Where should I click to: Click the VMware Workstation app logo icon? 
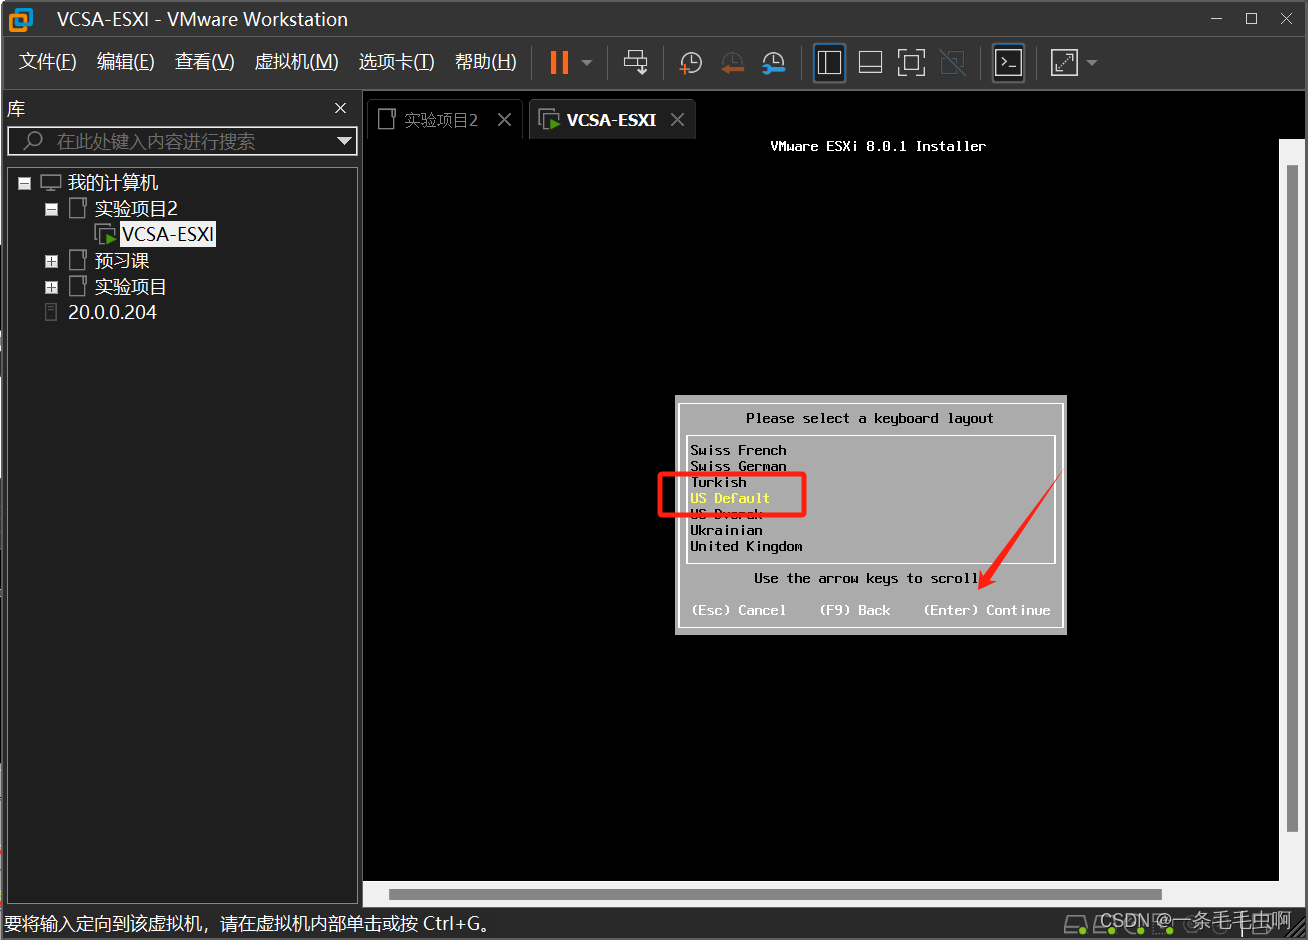(20, 19)
